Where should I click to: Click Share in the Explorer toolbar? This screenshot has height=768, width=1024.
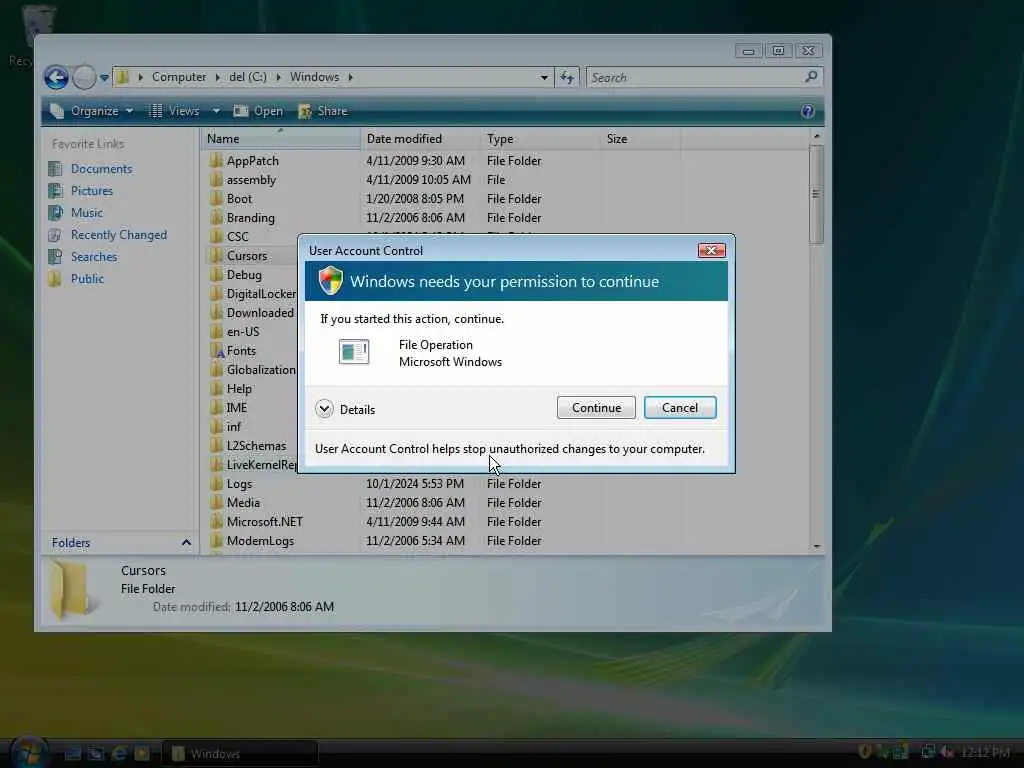point(323,111)
